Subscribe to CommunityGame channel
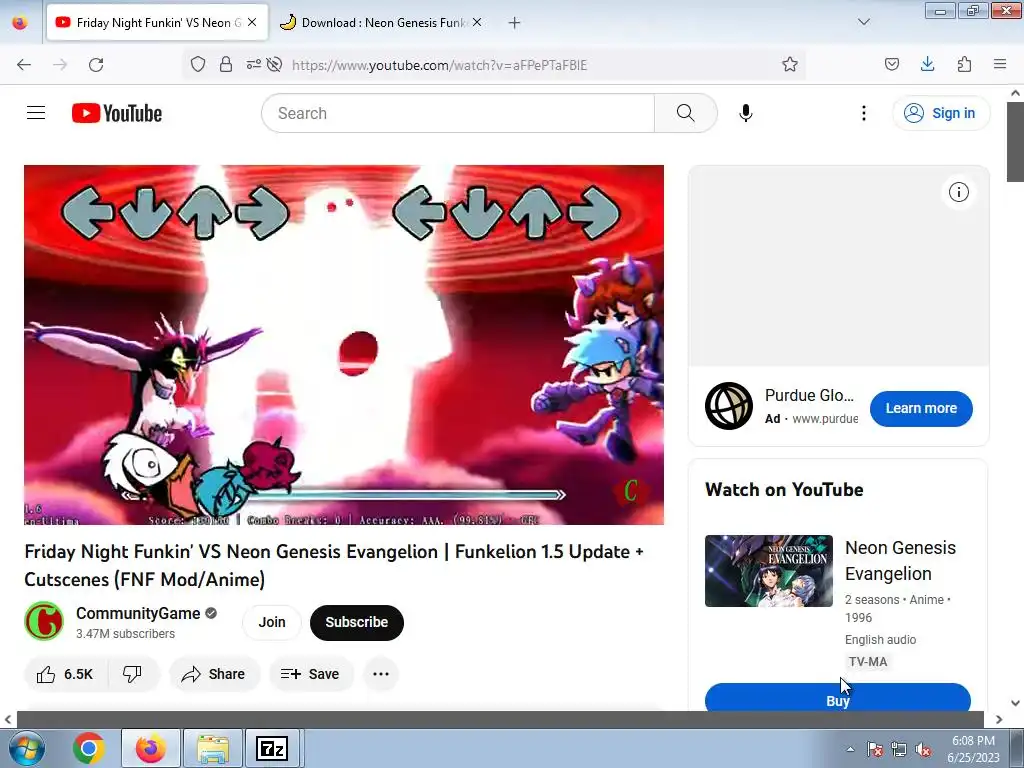This screenshot has width=1024, height=768. point(357,622)
